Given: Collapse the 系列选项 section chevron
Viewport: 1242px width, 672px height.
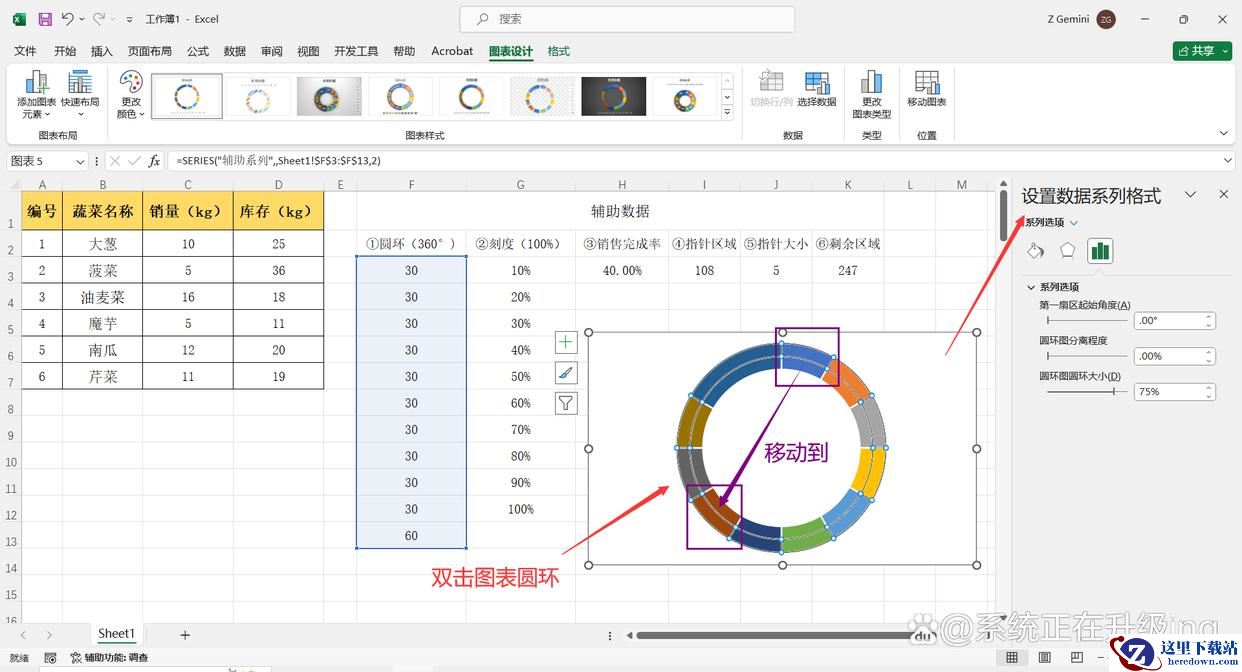Looking at the screenshot, I should coord(1032,287).
